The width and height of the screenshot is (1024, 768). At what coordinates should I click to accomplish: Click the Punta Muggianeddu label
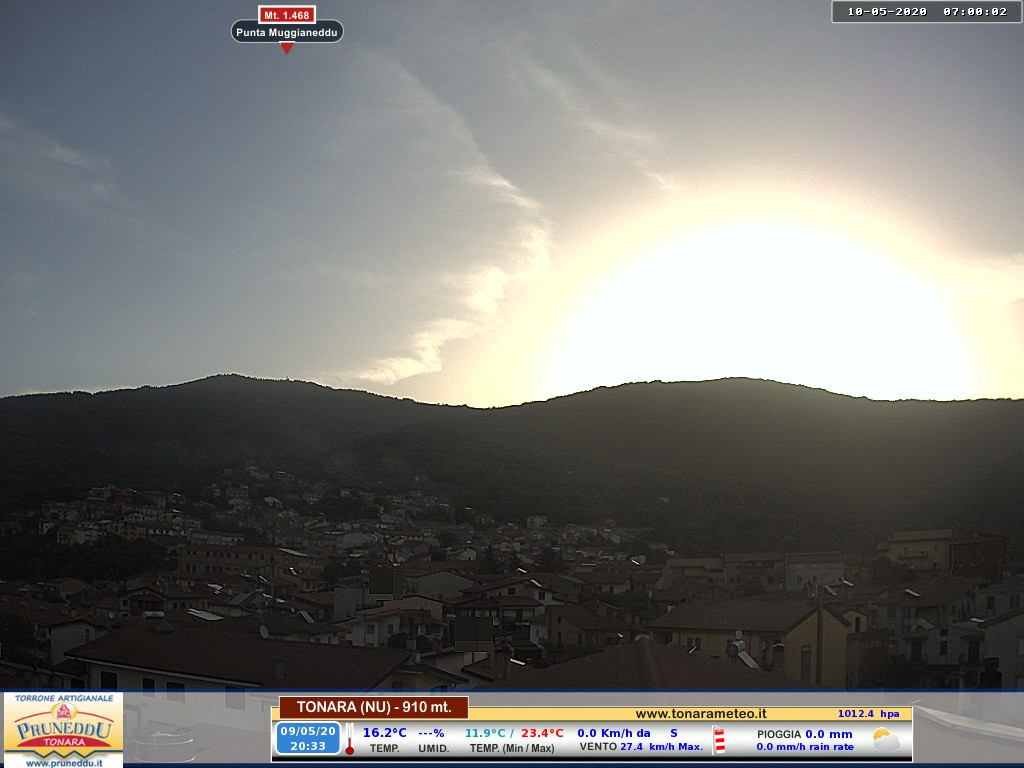coord(287,32)
